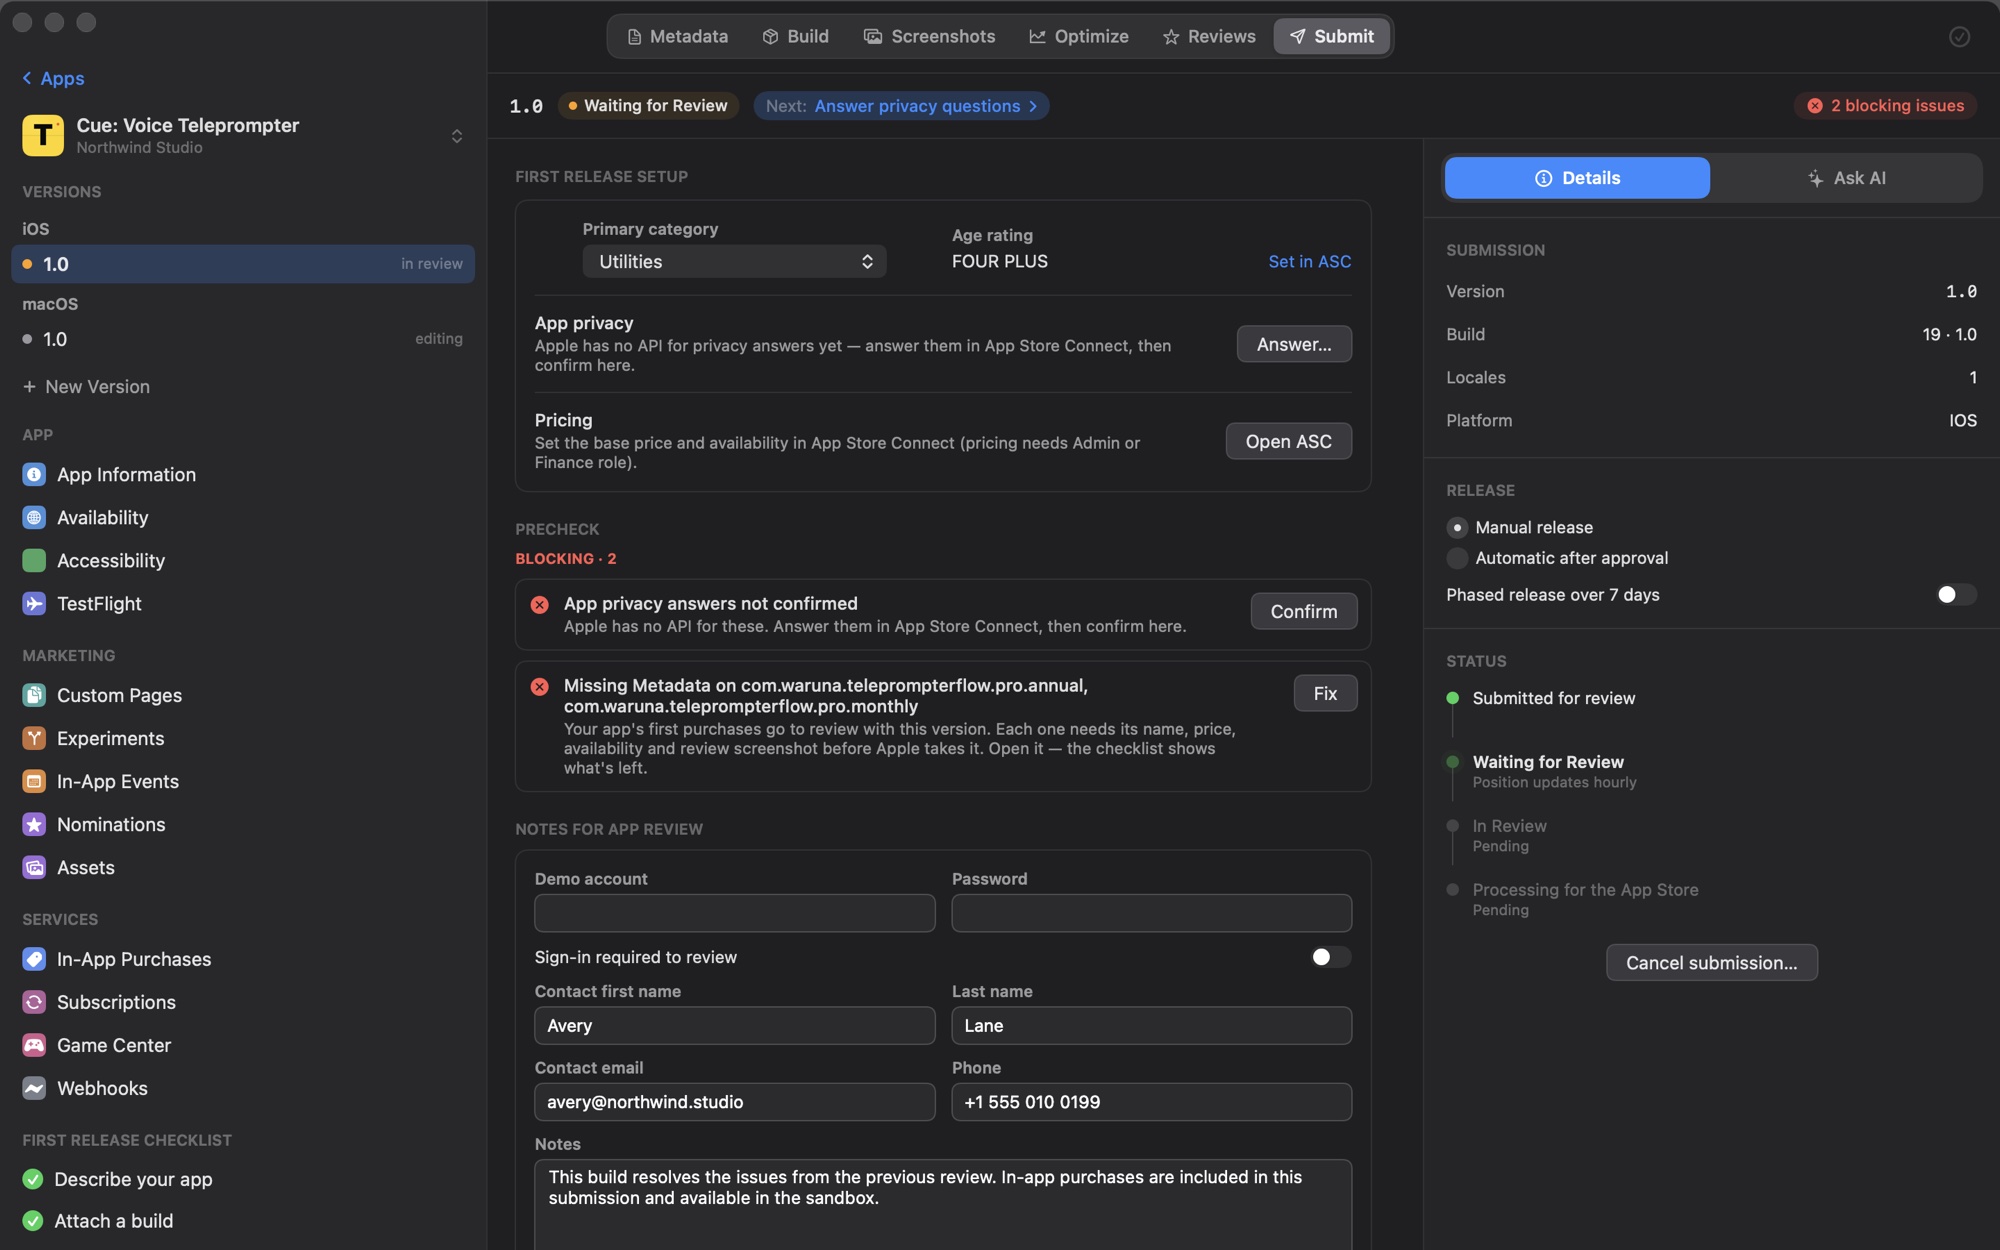The width and height of the screenshot is (2000, 1250).
Task: Open the Nominations star icon
Action: tap(34, 824)
